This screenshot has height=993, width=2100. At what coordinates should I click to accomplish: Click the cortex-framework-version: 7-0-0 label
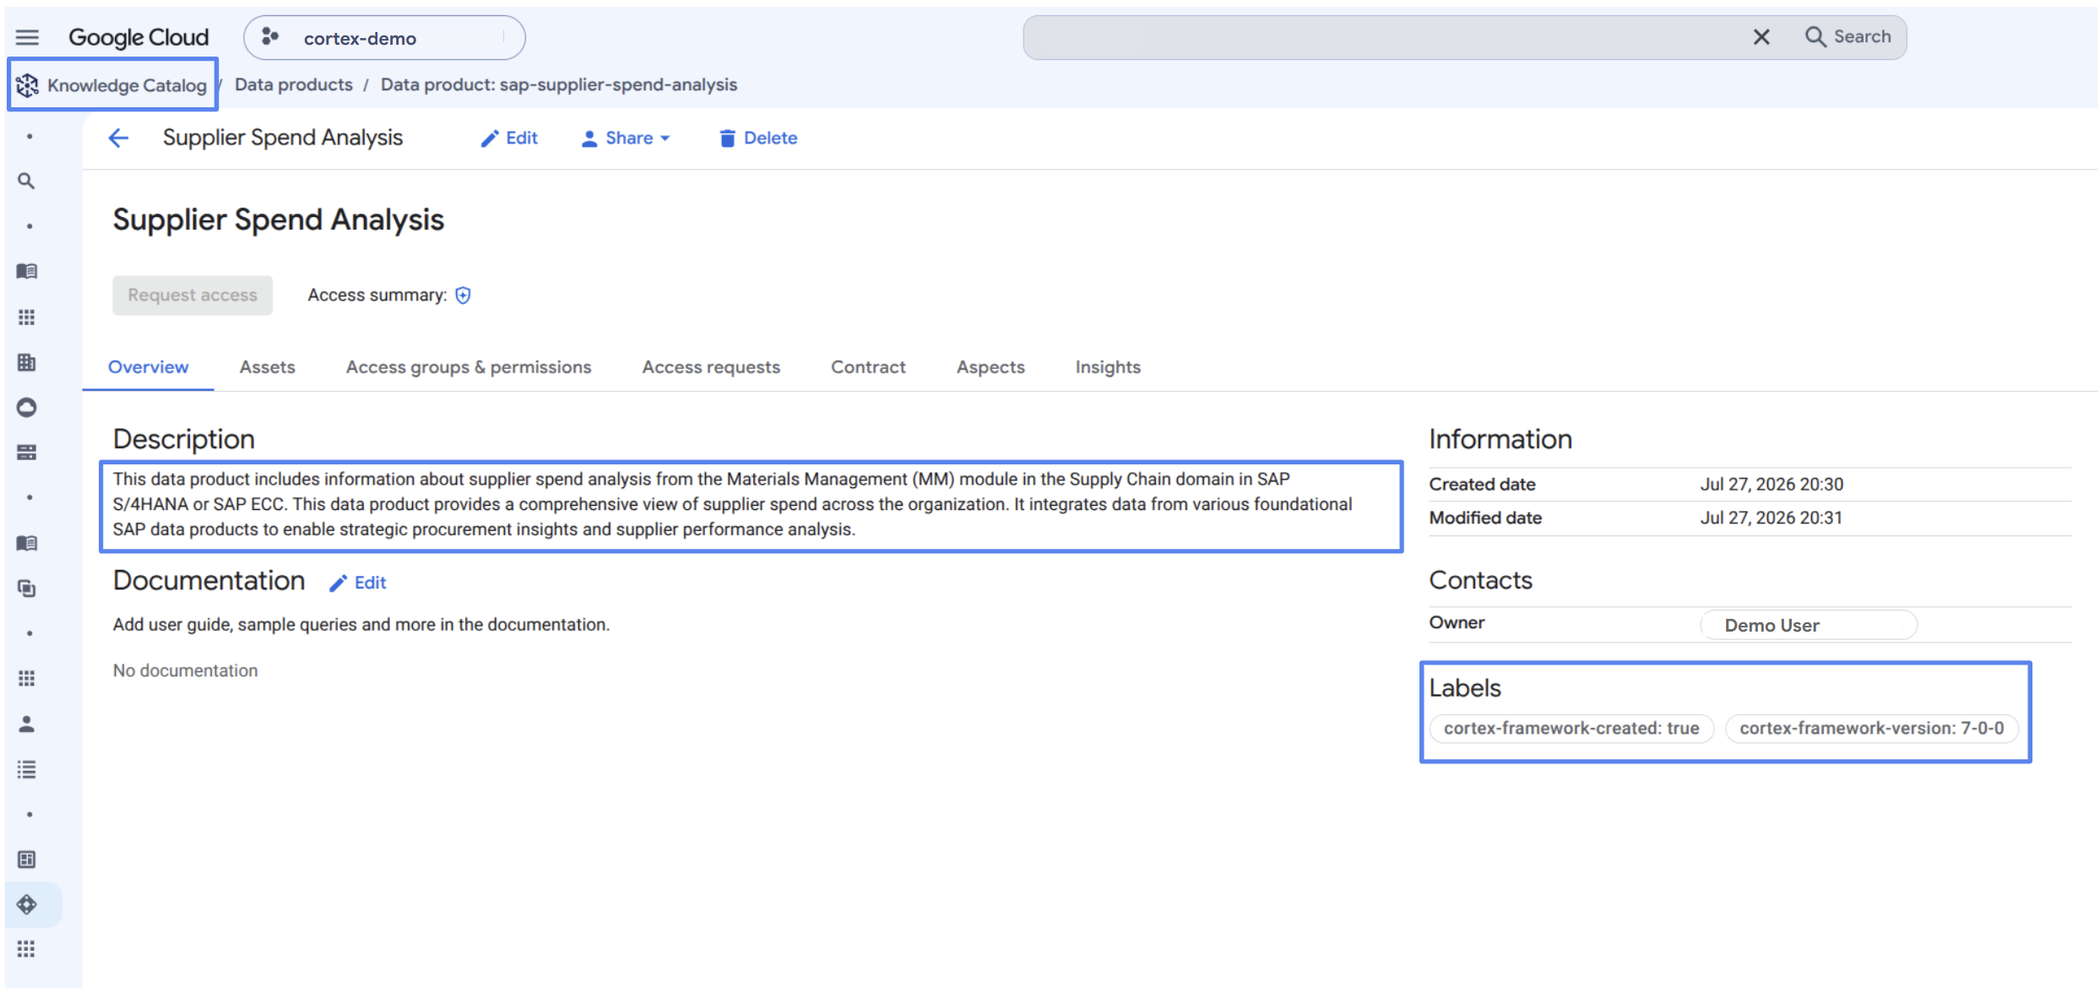[1871, 728]
